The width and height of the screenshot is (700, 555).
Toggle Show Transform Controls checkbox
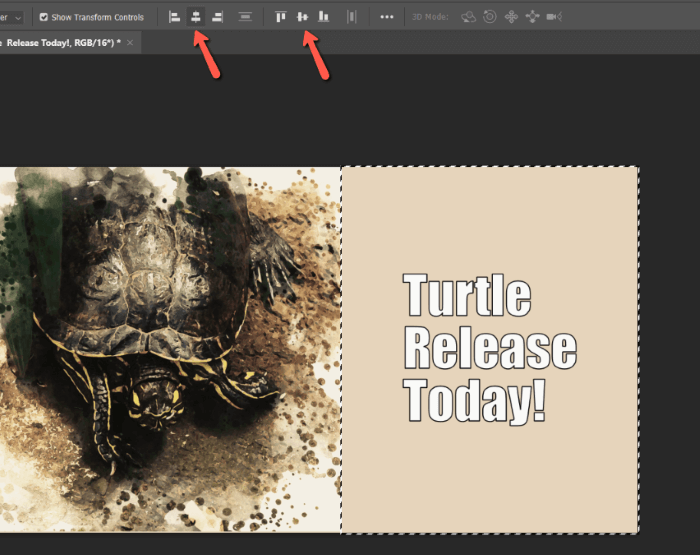click(x=44, y=17)
